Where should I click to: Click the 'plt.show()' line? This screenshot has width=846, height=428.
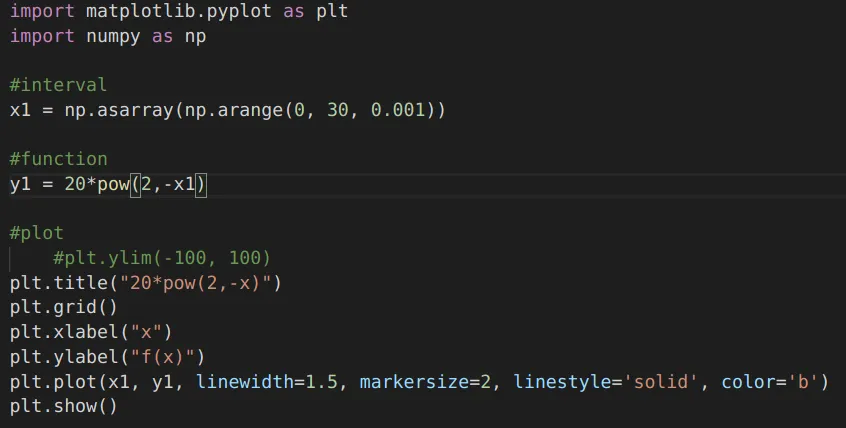click(64, 406)
